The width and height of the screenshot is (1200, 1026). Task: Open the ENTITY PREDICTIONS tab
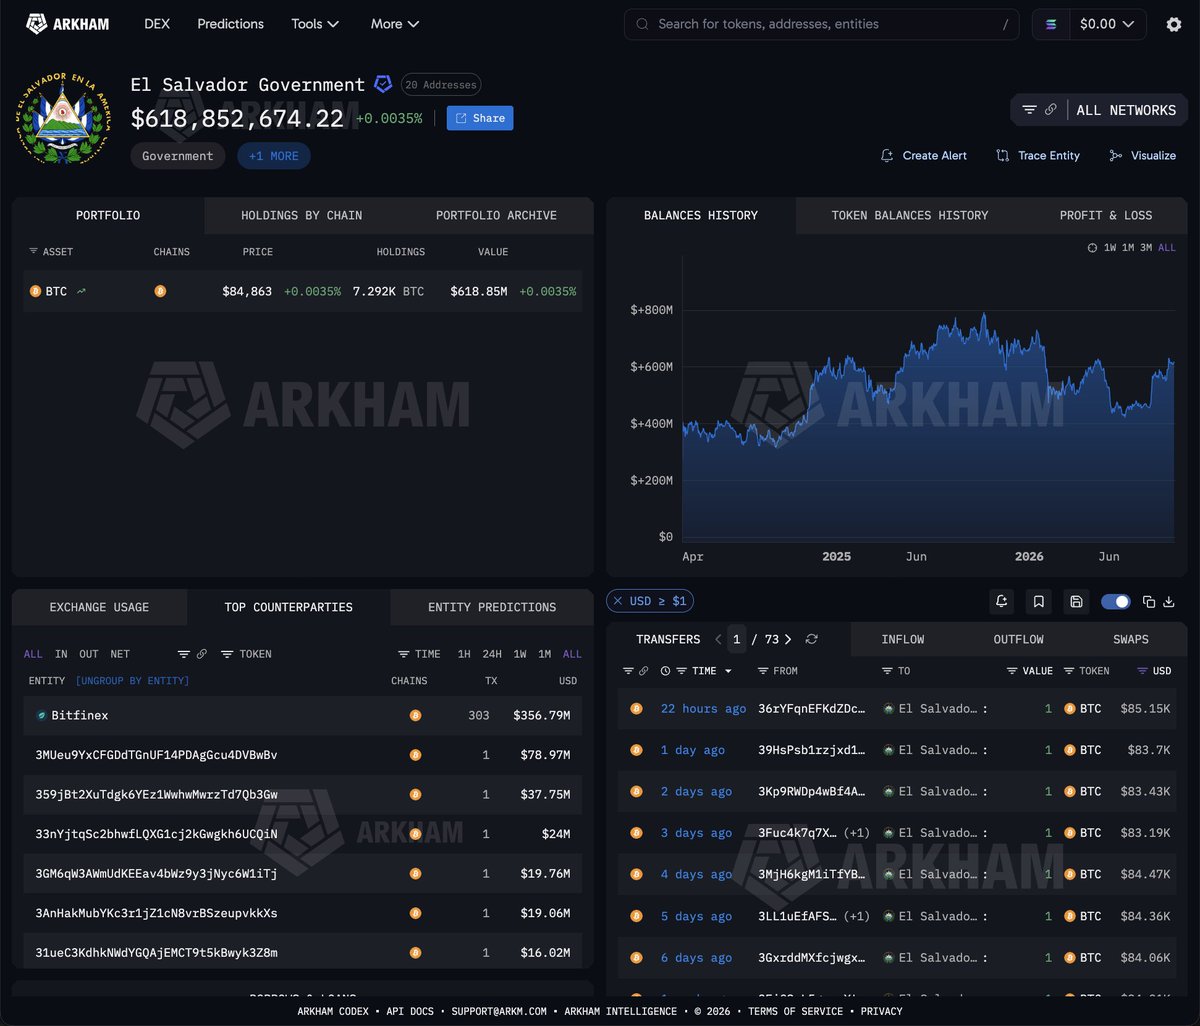click(492, 607)
